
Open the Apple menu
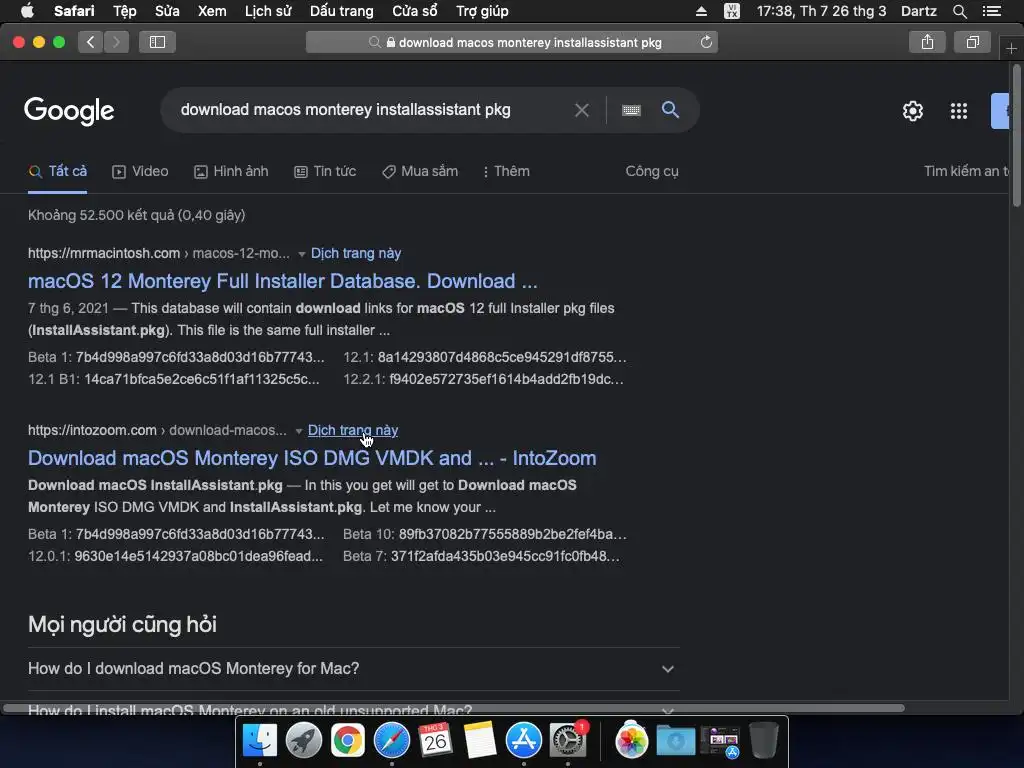click(x=27, y=11)
